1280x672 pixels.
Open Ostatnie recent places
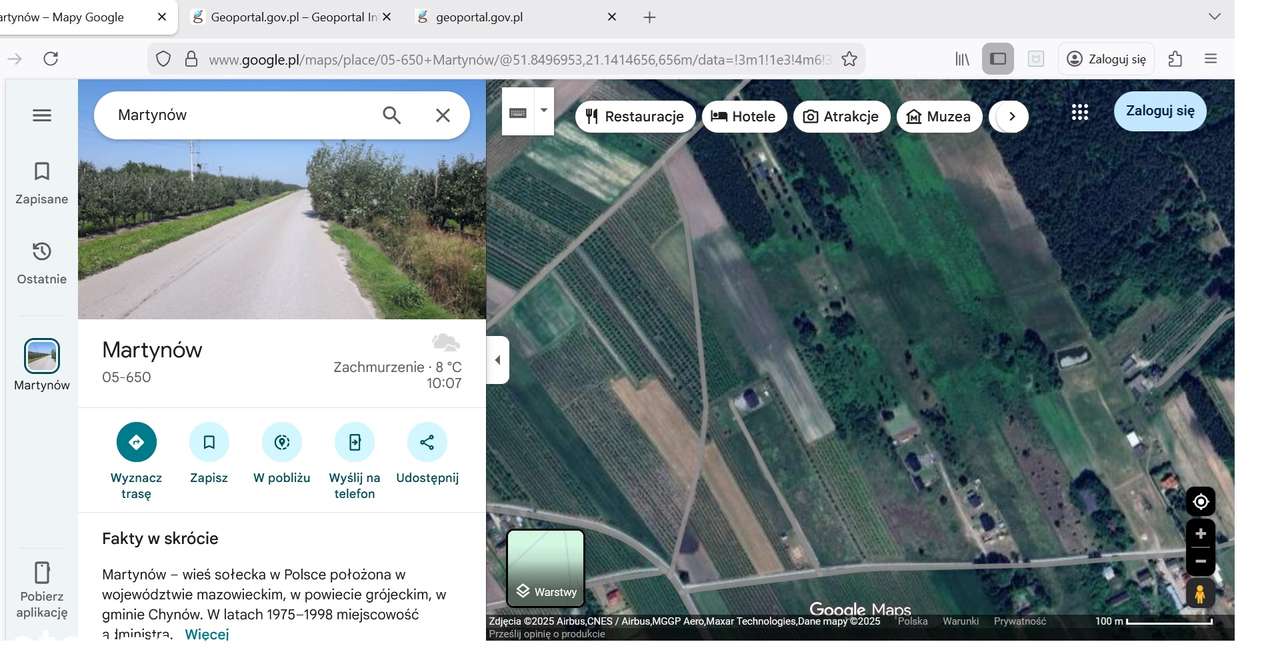(42, 263)
